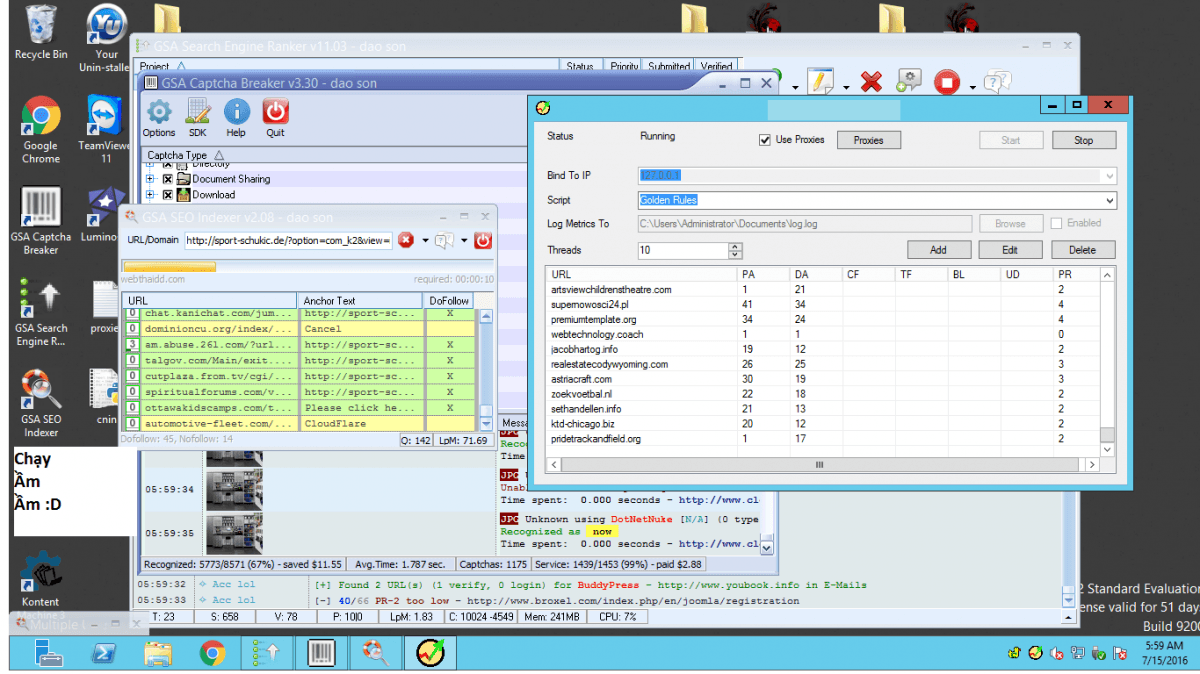1200x674 pixels.
Task: Toggle the Directory captcha type checkbox
Action: pos(168,164)
